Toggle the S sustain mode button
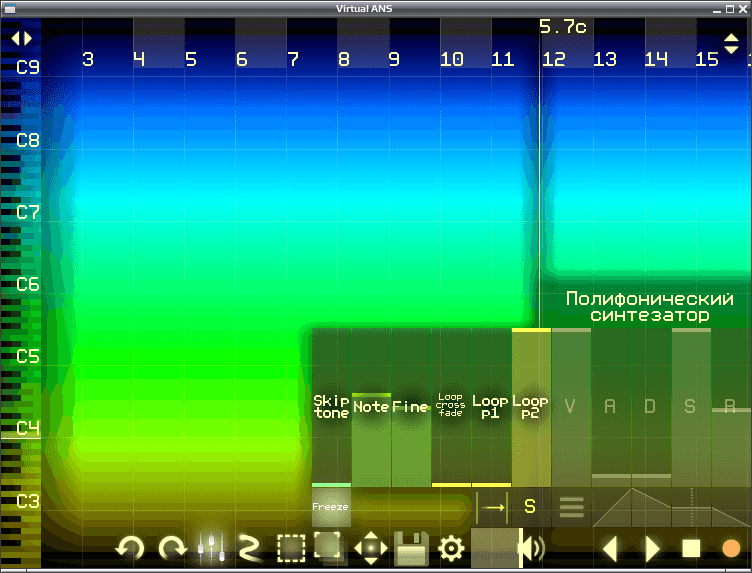The height and width of the screenshot is (573, 752). click(530, 507)
